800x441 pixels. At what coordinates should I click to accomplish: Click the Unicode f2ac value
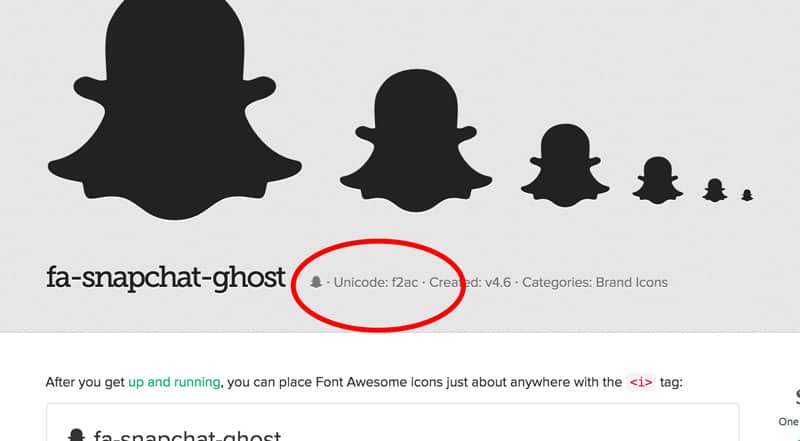(x=376, y=282)
